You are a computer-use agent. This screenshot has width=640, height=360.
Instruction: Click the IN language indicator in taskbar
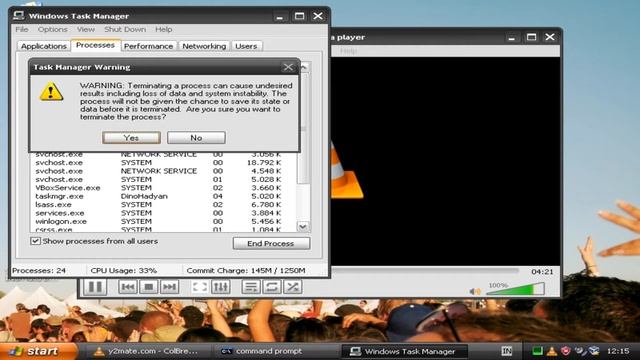[507, 351]
